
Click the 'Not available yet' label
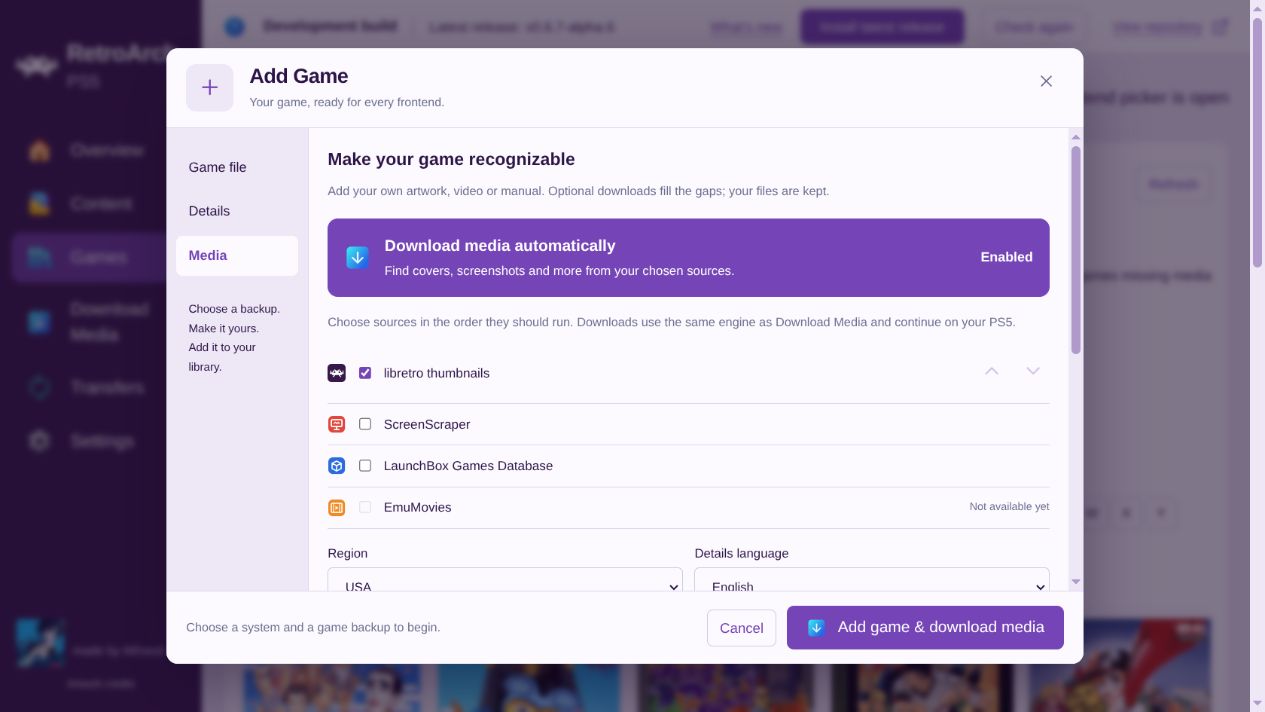click(1009, 507)
